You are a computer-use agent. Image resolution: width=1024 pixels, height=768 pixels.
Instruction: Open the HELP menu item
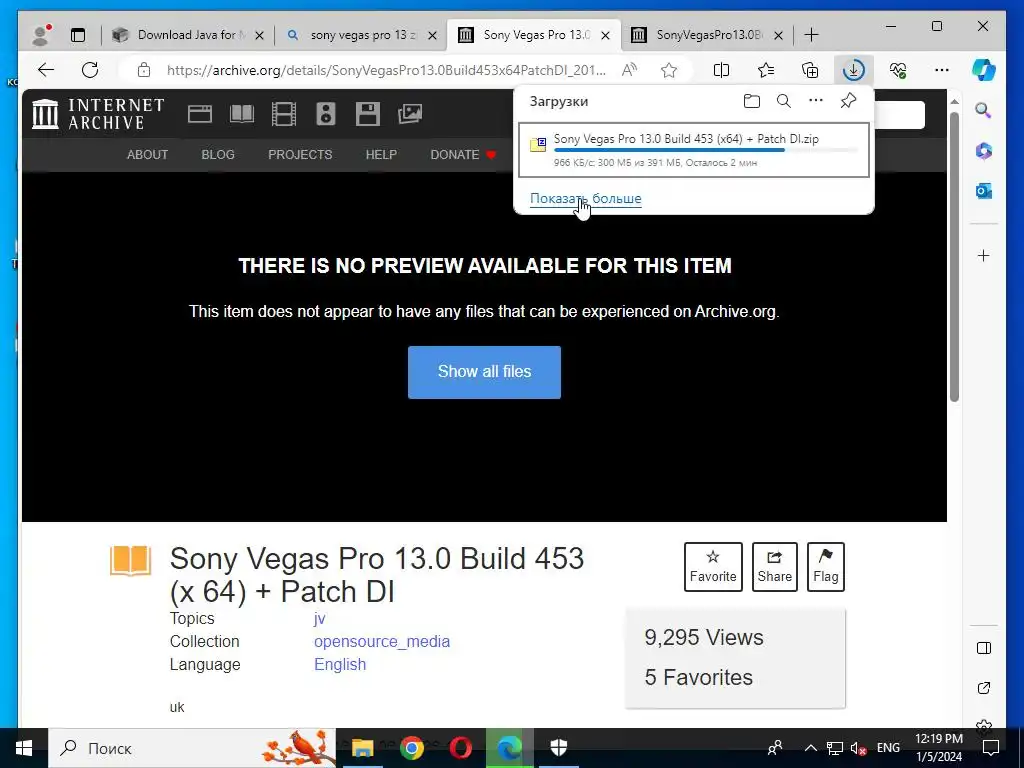[381, 155]
